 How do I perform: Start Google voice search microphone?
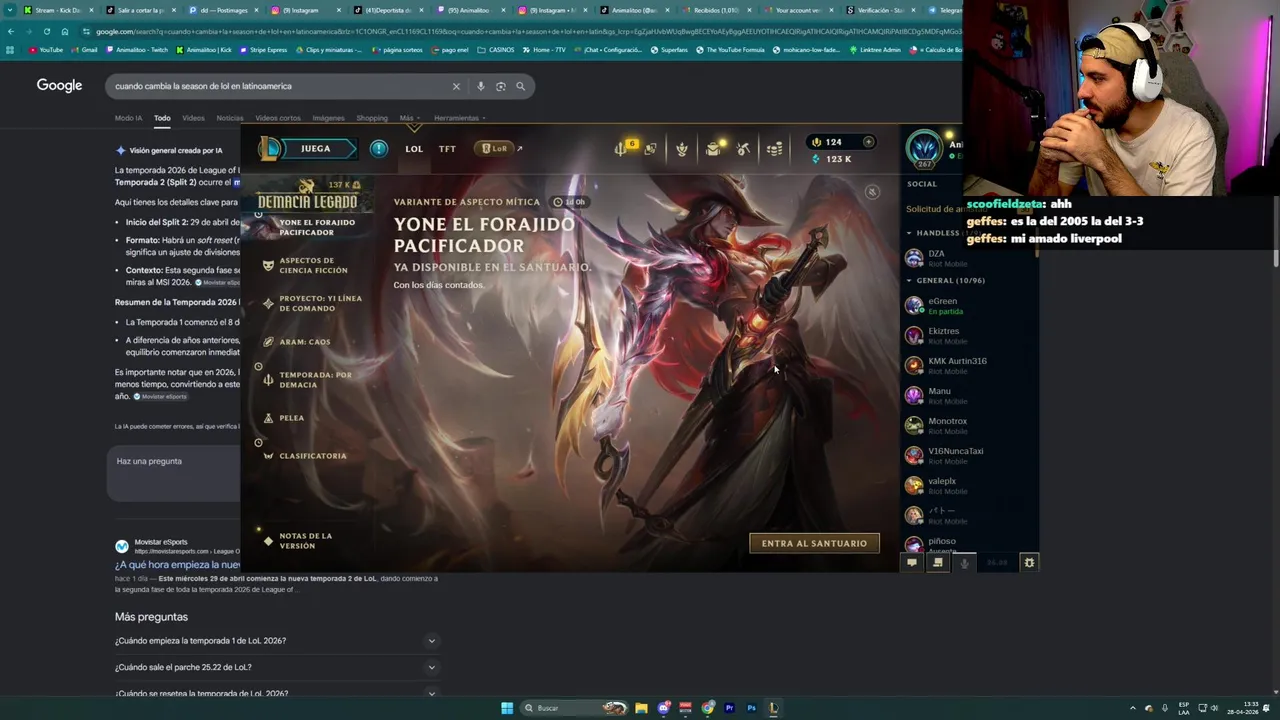481,86
